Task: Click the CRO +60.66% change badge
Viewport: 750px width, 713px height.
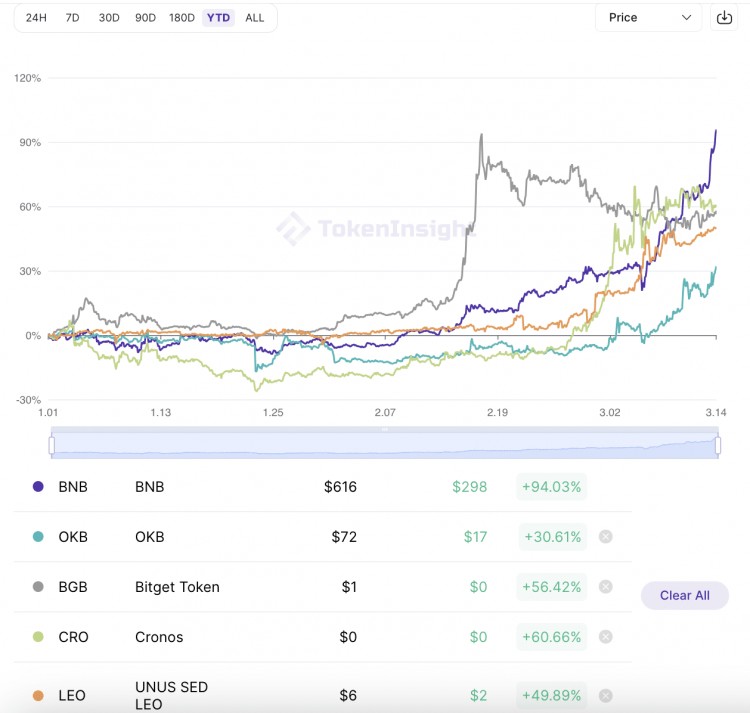Action: pos(551,636)
